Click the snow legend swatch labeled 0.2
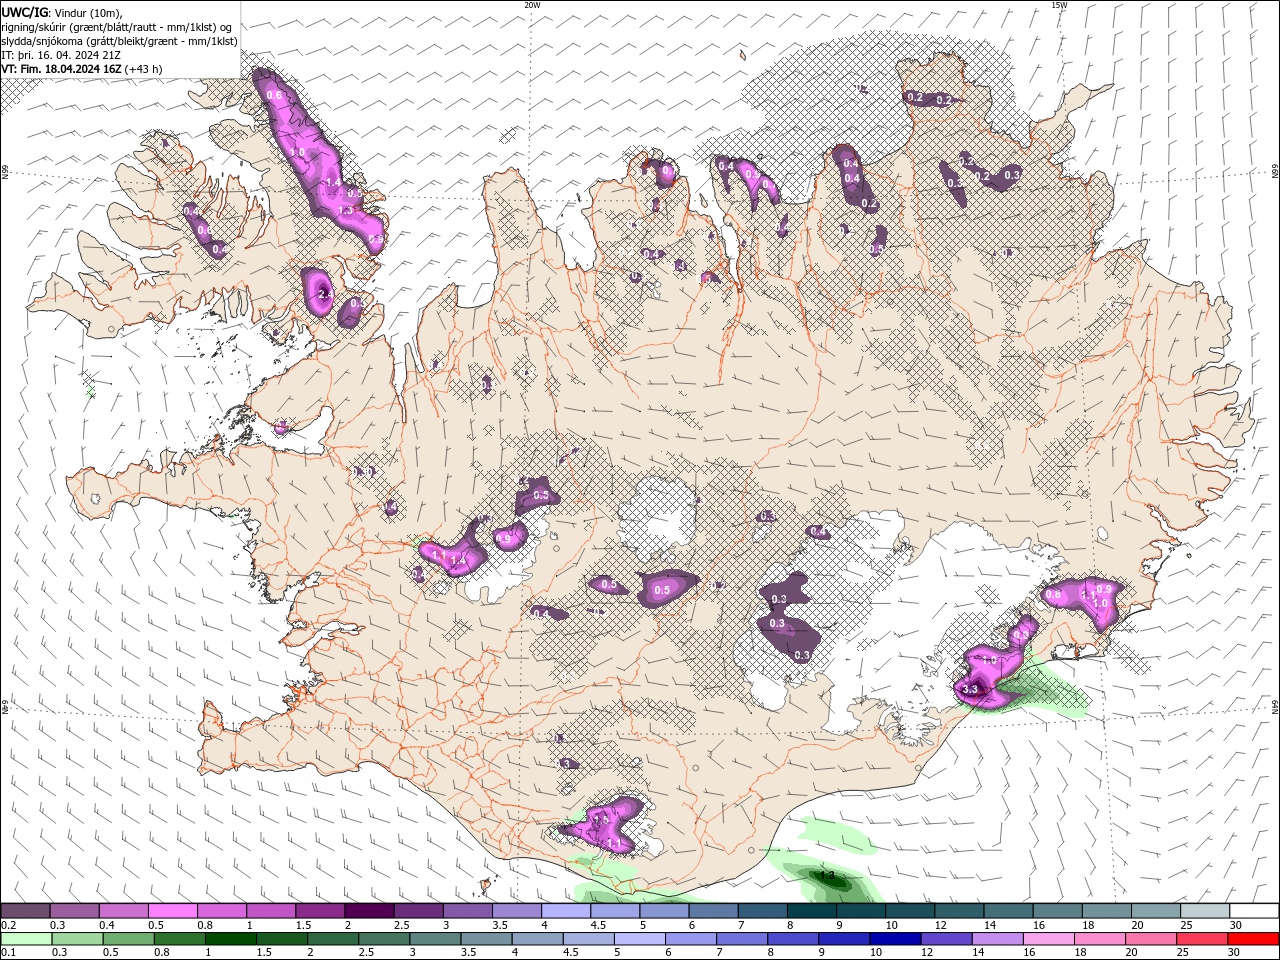The width and height of the screenshot is (1280, 960). pyautogui.click(x=25, y=911)
